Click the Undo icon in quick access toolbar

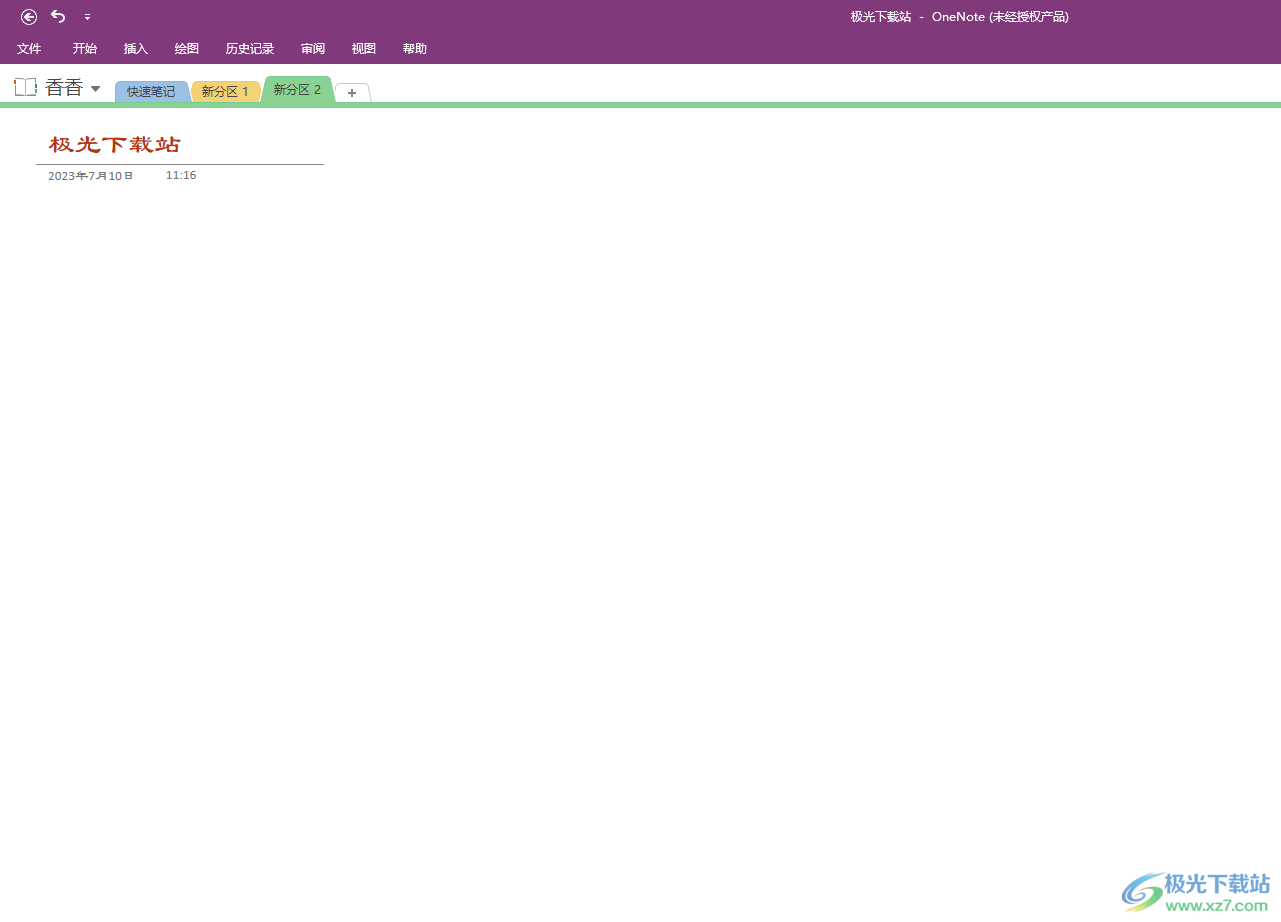point(58,16)
